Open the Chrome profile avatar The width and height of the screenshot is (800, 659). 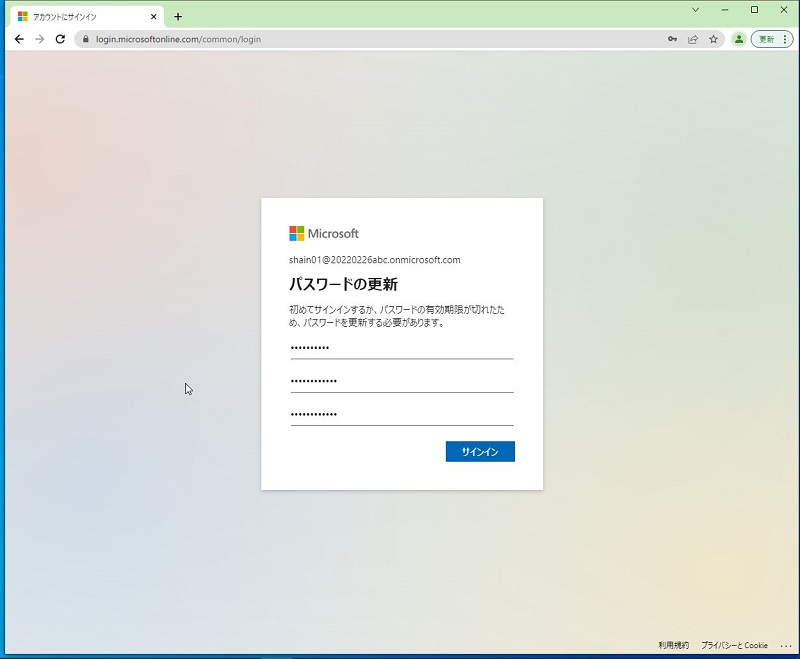pos(739,39)
